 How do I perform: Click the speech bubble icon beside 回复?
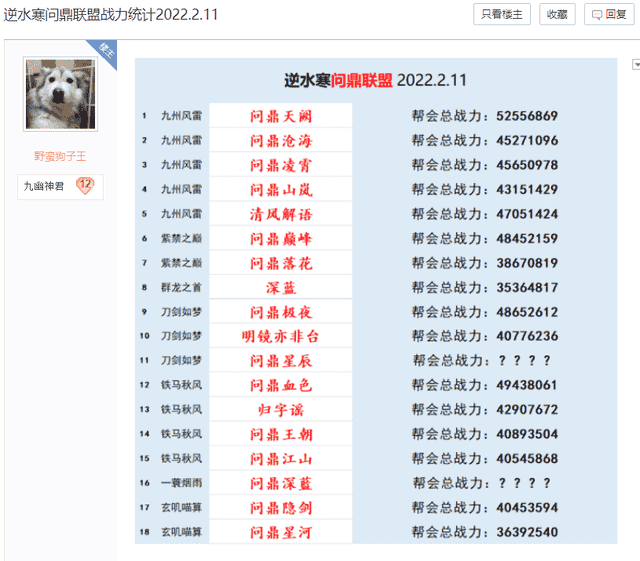[x=597, y=15]
